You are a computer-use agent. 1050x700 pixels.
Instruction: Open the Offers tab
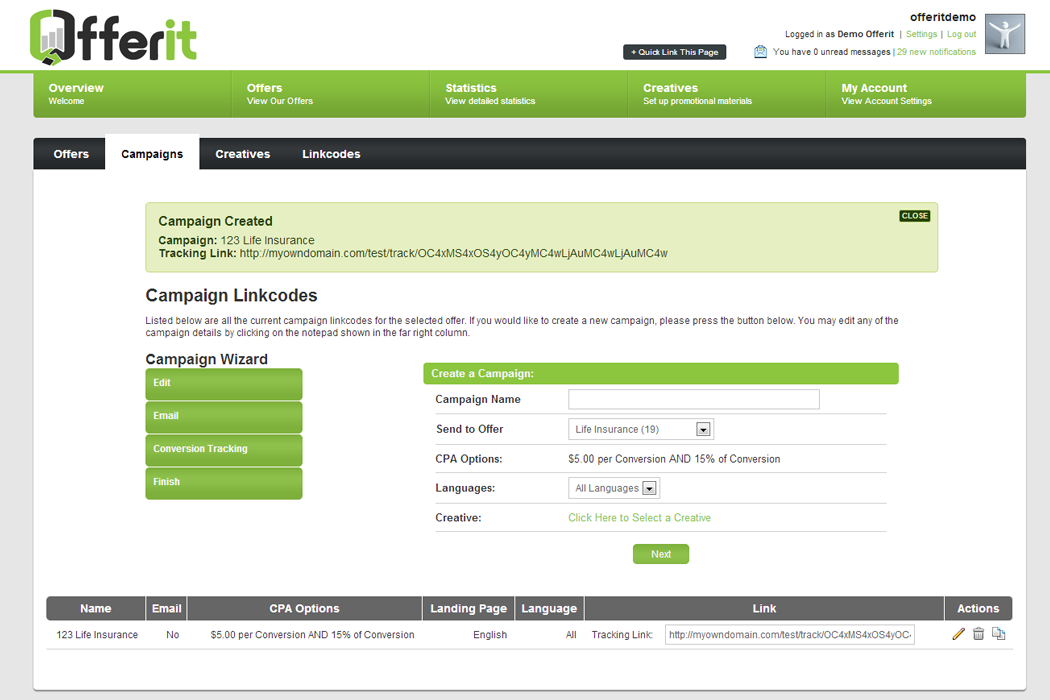point(71,154)
